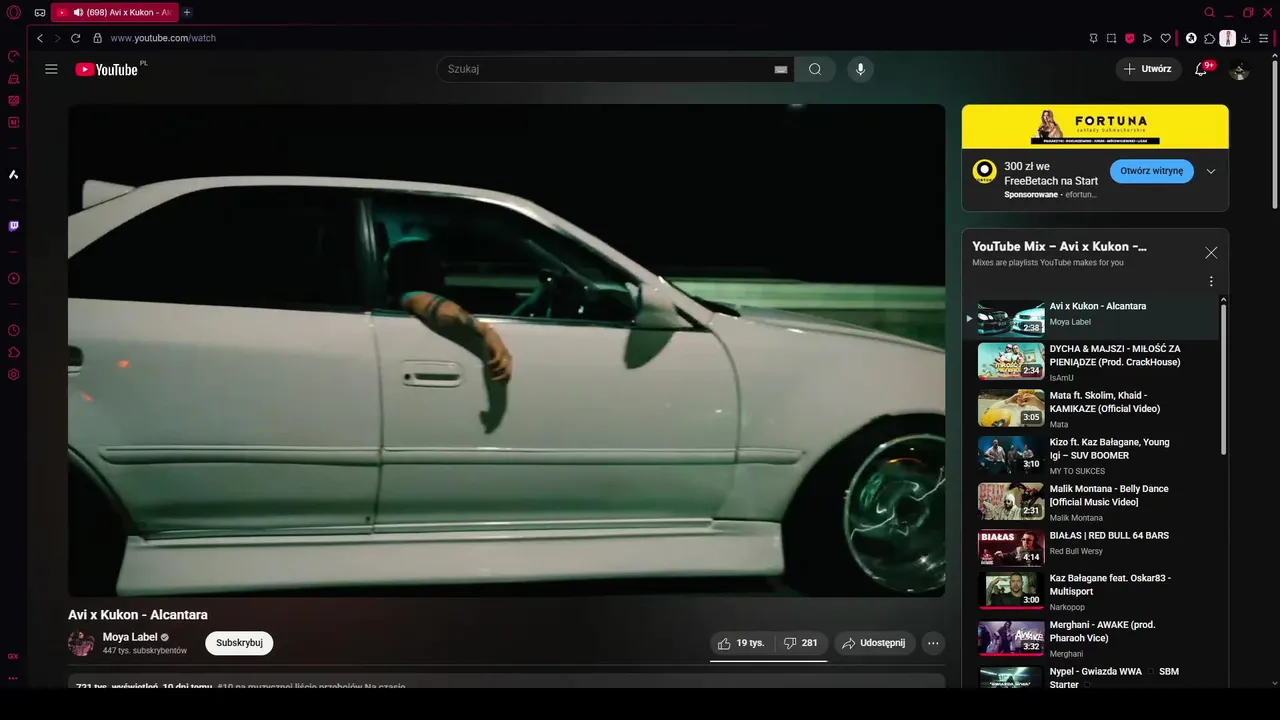This screenshot has height=720, width=1280.
Task: Open the Opera GX main menu logo
Action: (14, 12)
